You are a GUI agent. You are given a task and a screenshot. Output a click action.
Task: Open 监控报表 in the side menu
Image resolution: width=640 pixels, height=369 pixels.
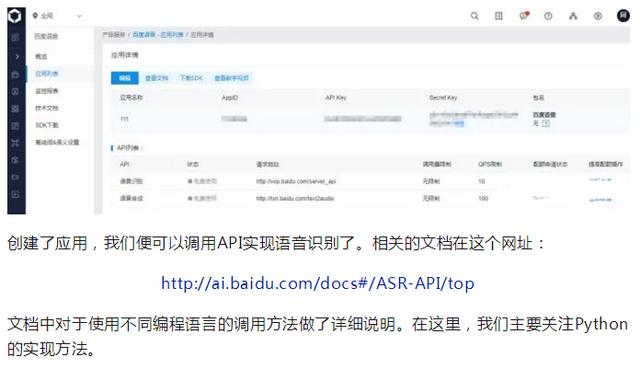47,91
